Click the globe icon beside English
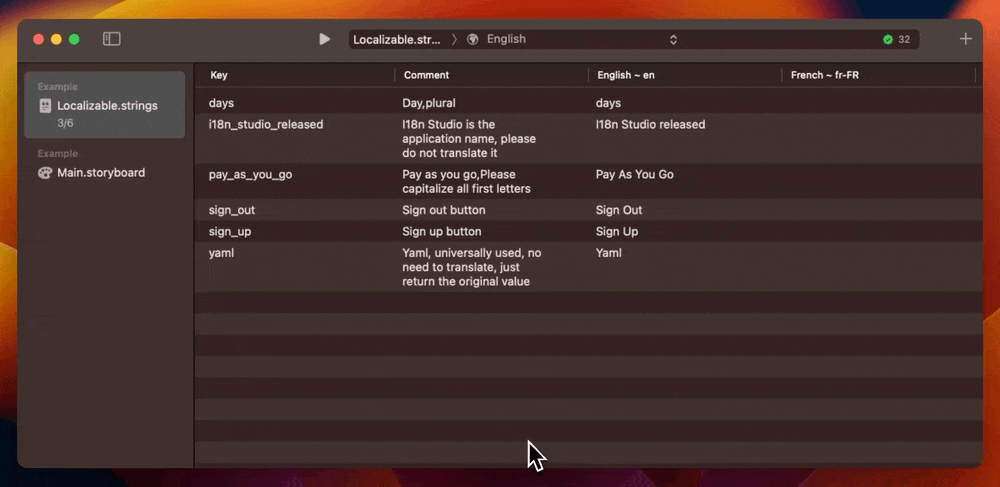The width and height of the screenshot is (1000, 487). [x=473, y=39]
